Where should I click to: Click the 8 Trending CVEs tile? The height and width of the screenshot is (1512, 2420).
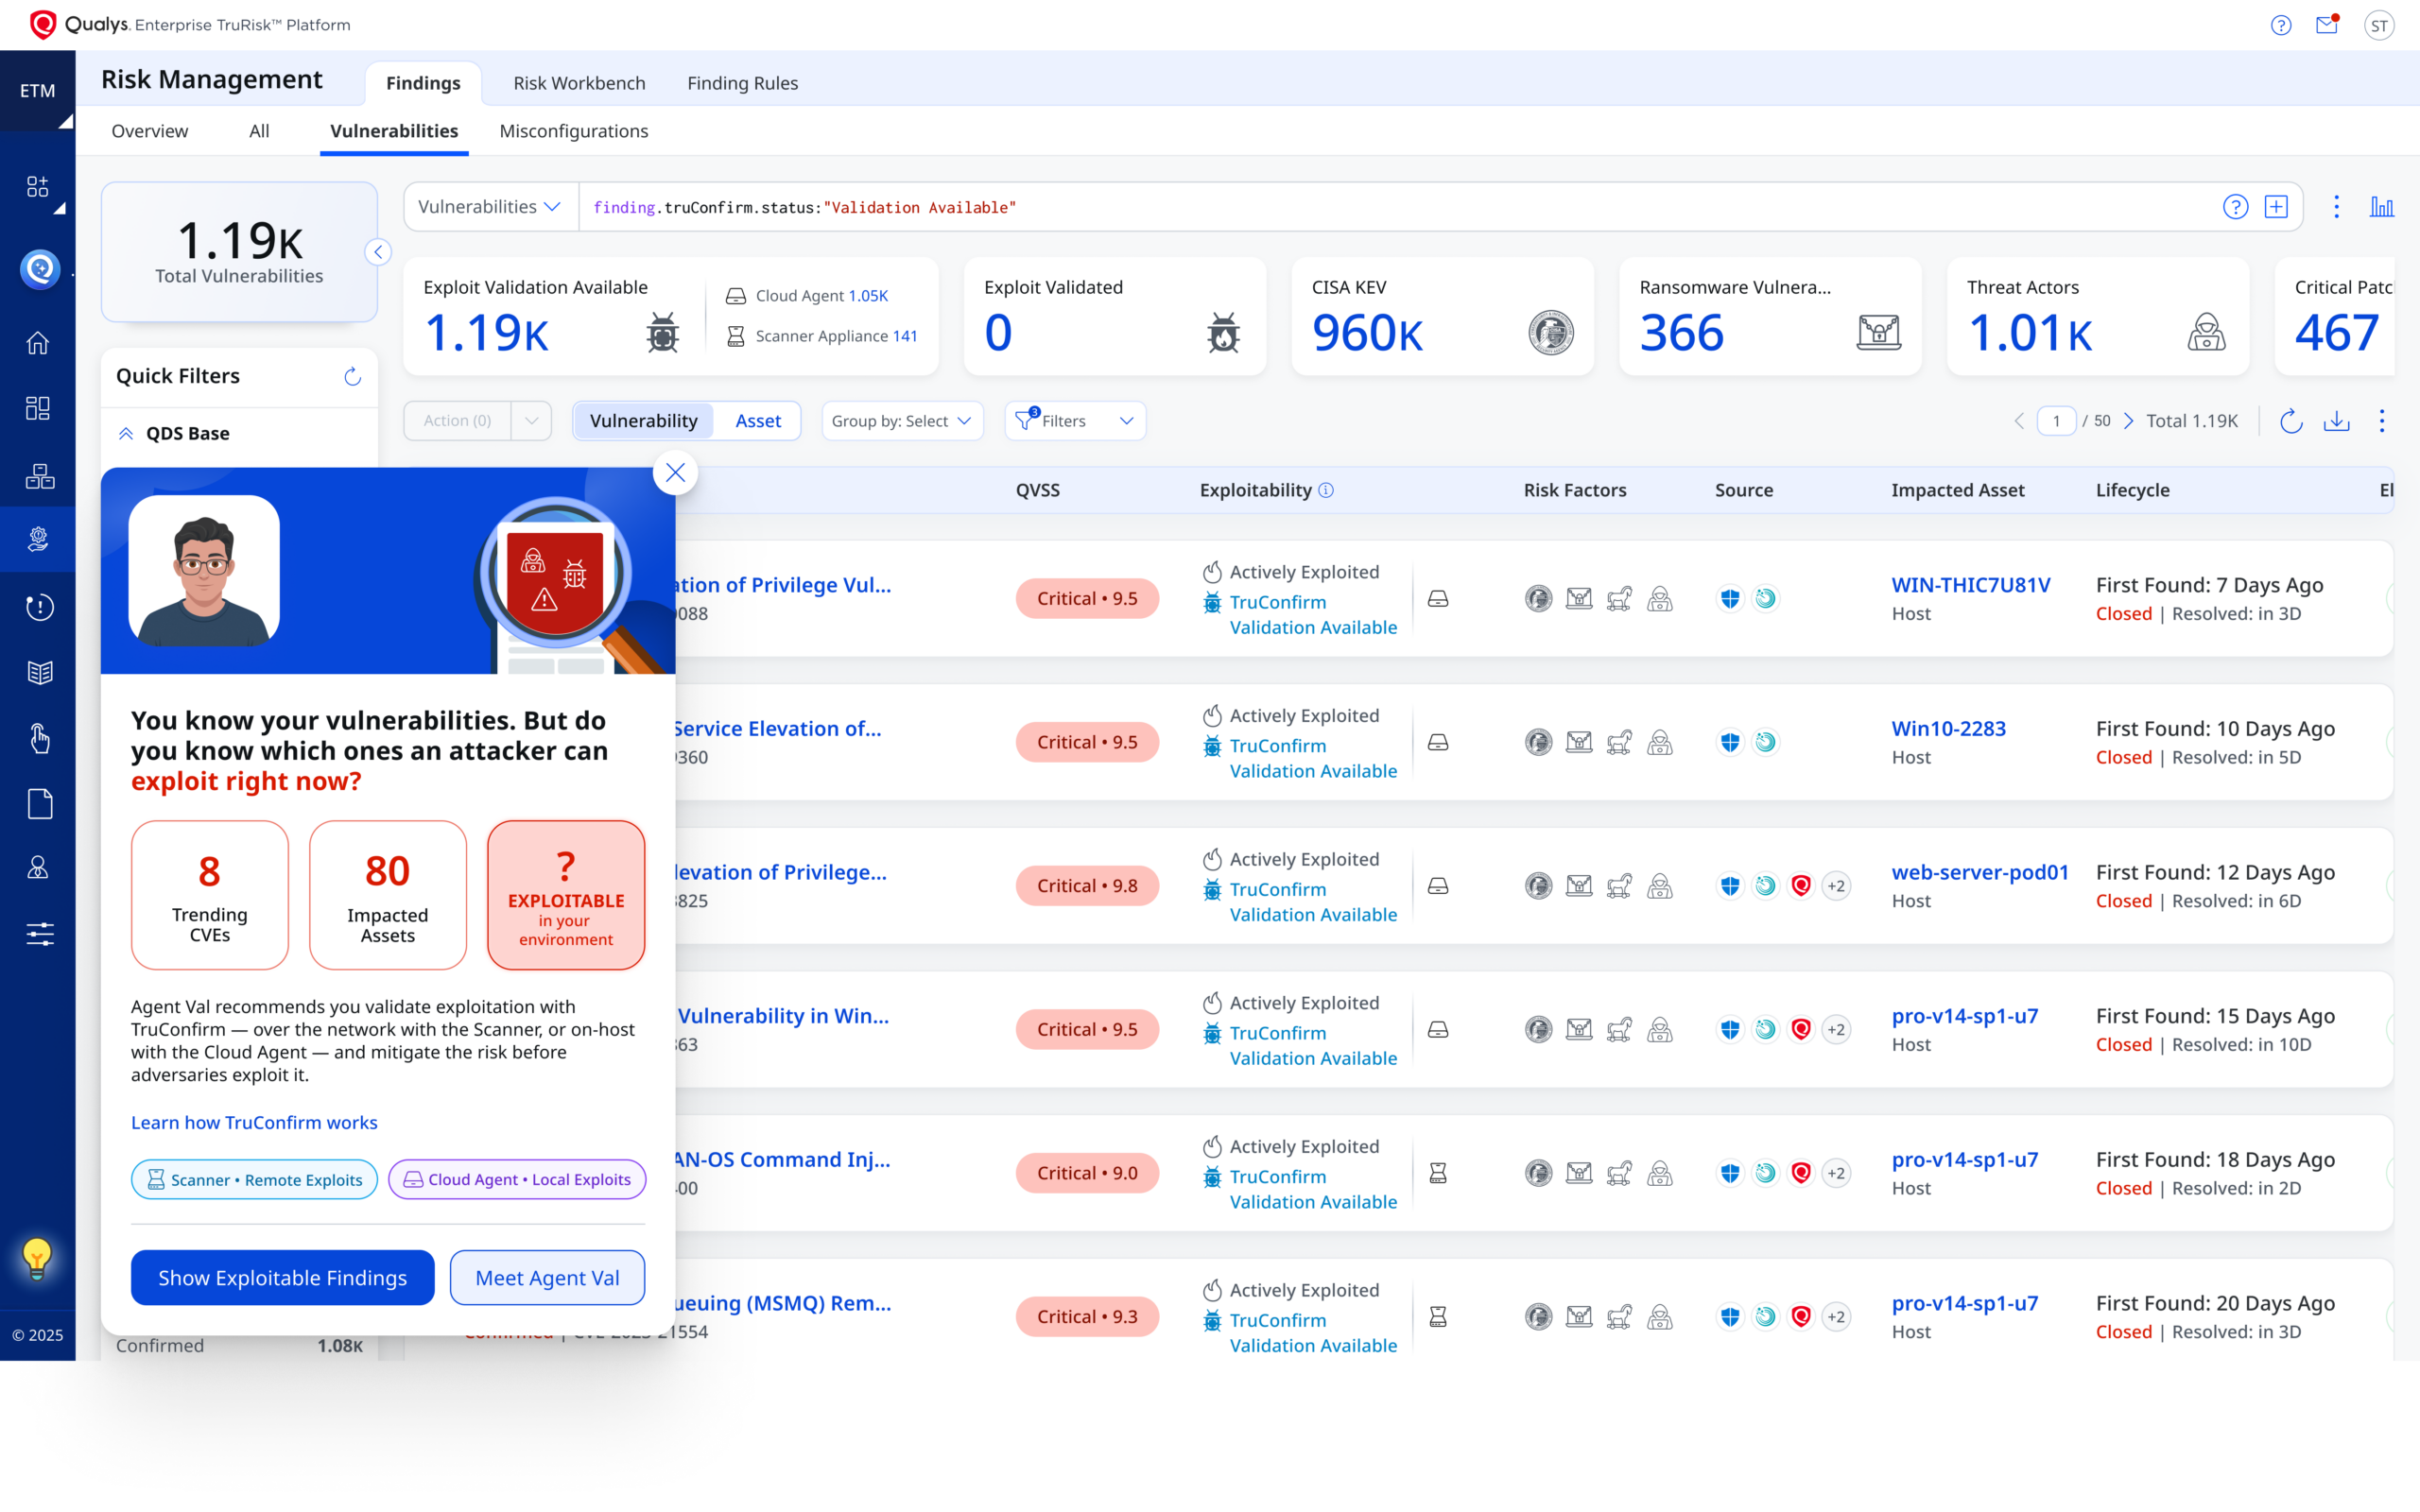tap(210, 895)
